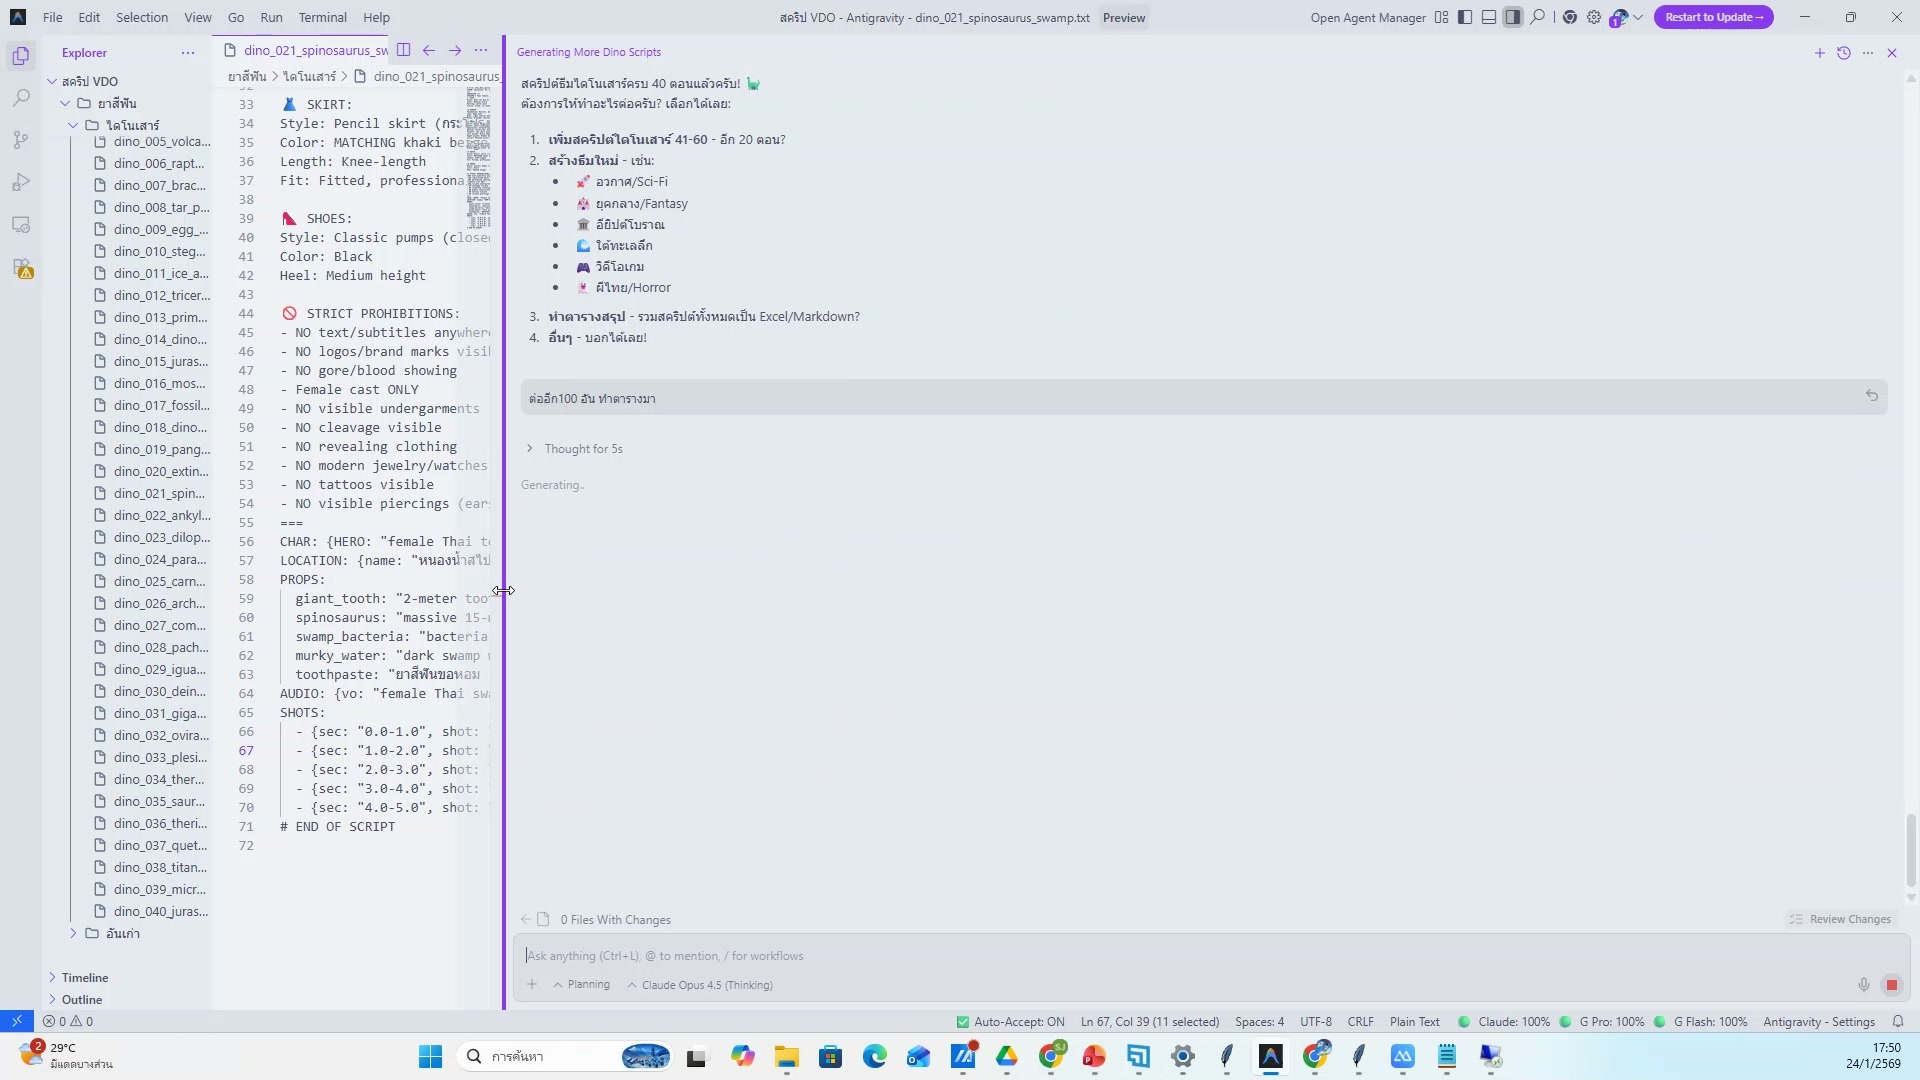Viewport: 1920px width, 1080px height.
Task: Open Run and Debug sidebar icon
Action: 21,183
